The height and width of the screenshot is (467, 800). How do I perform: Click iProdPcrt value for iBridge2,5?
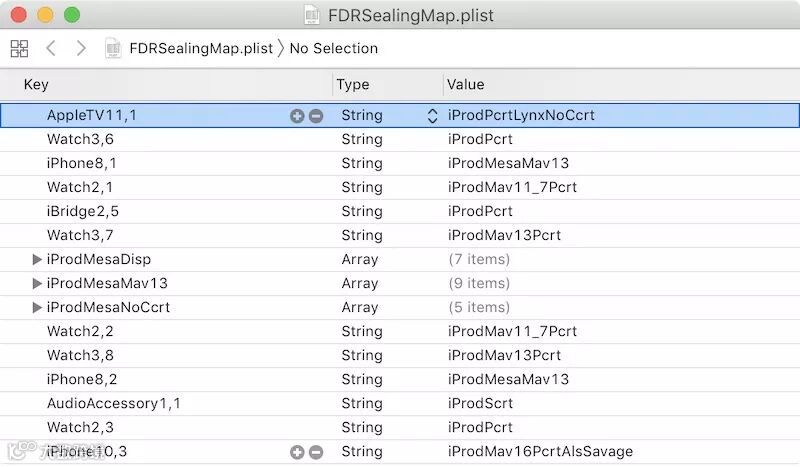point(480,211)
